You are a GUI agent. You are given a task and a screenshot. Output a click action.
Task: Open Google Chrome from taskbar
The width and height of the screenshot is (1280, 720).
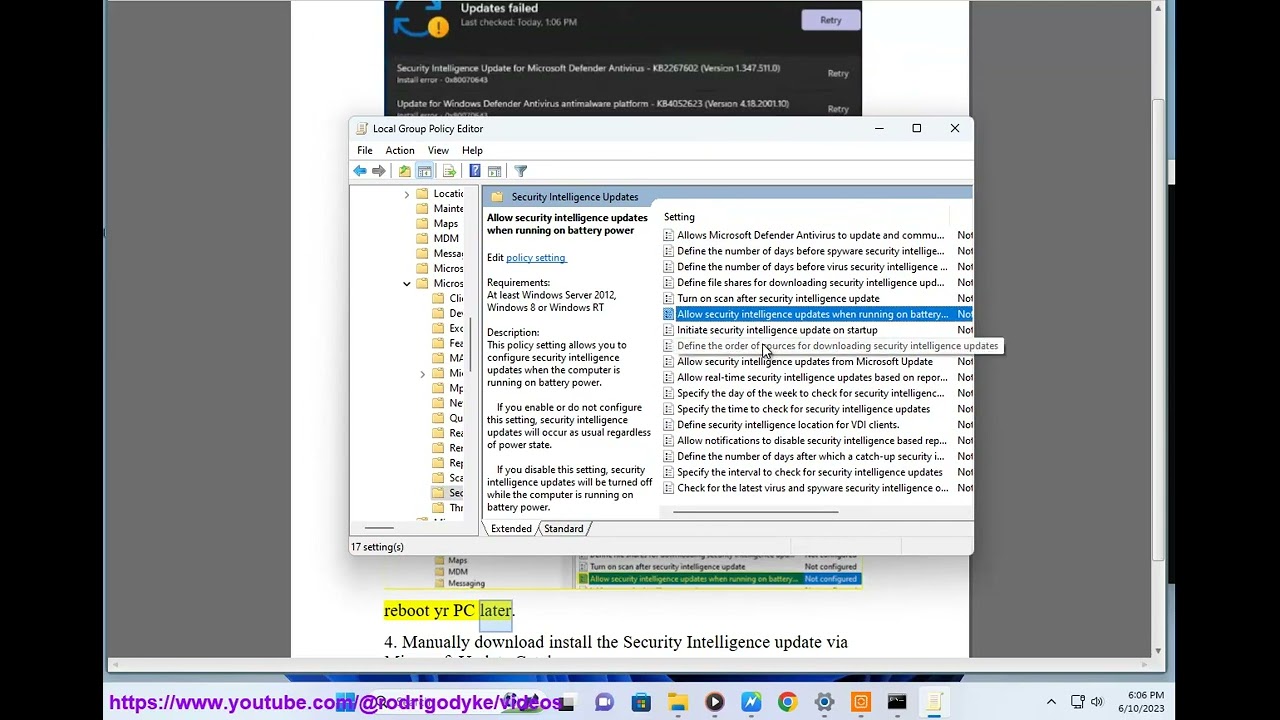787,703
